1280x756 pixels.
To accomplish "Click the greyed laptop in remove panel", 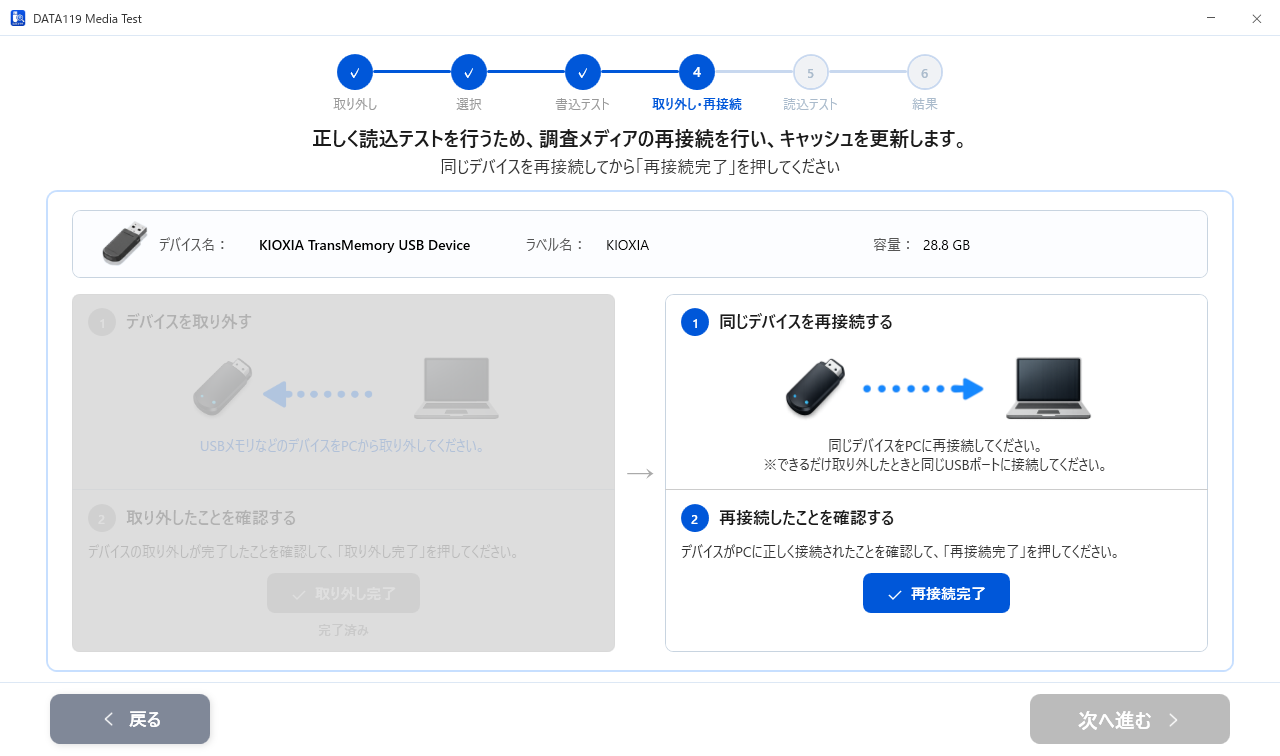I will click(x=456, y=388).
